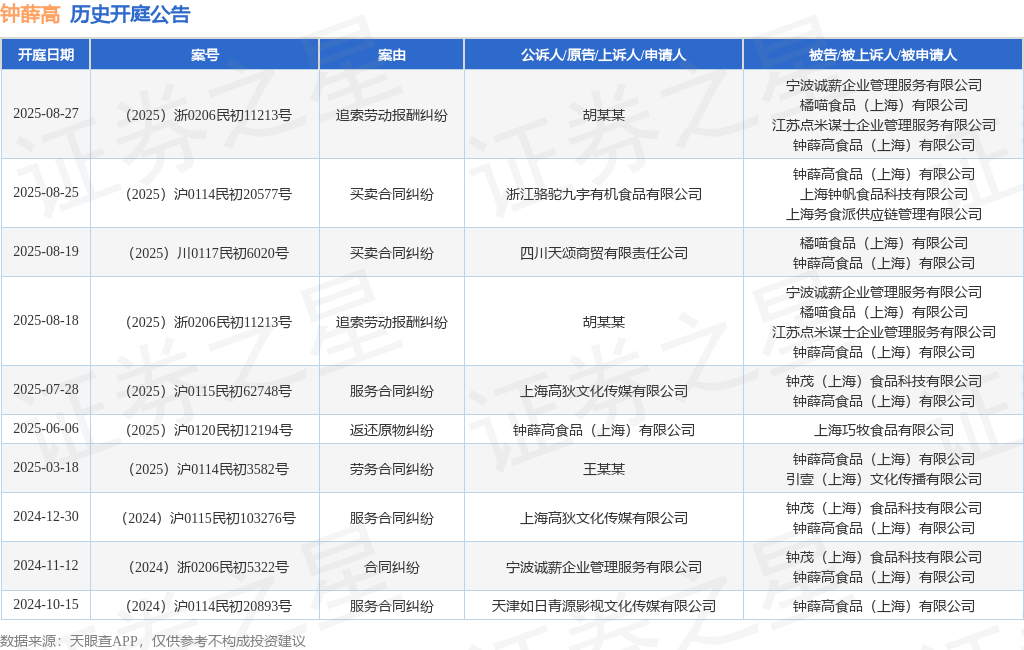Click 上海高狄文化传媒有限公司 in 2025-07-28 row

(x=604, y=391)
